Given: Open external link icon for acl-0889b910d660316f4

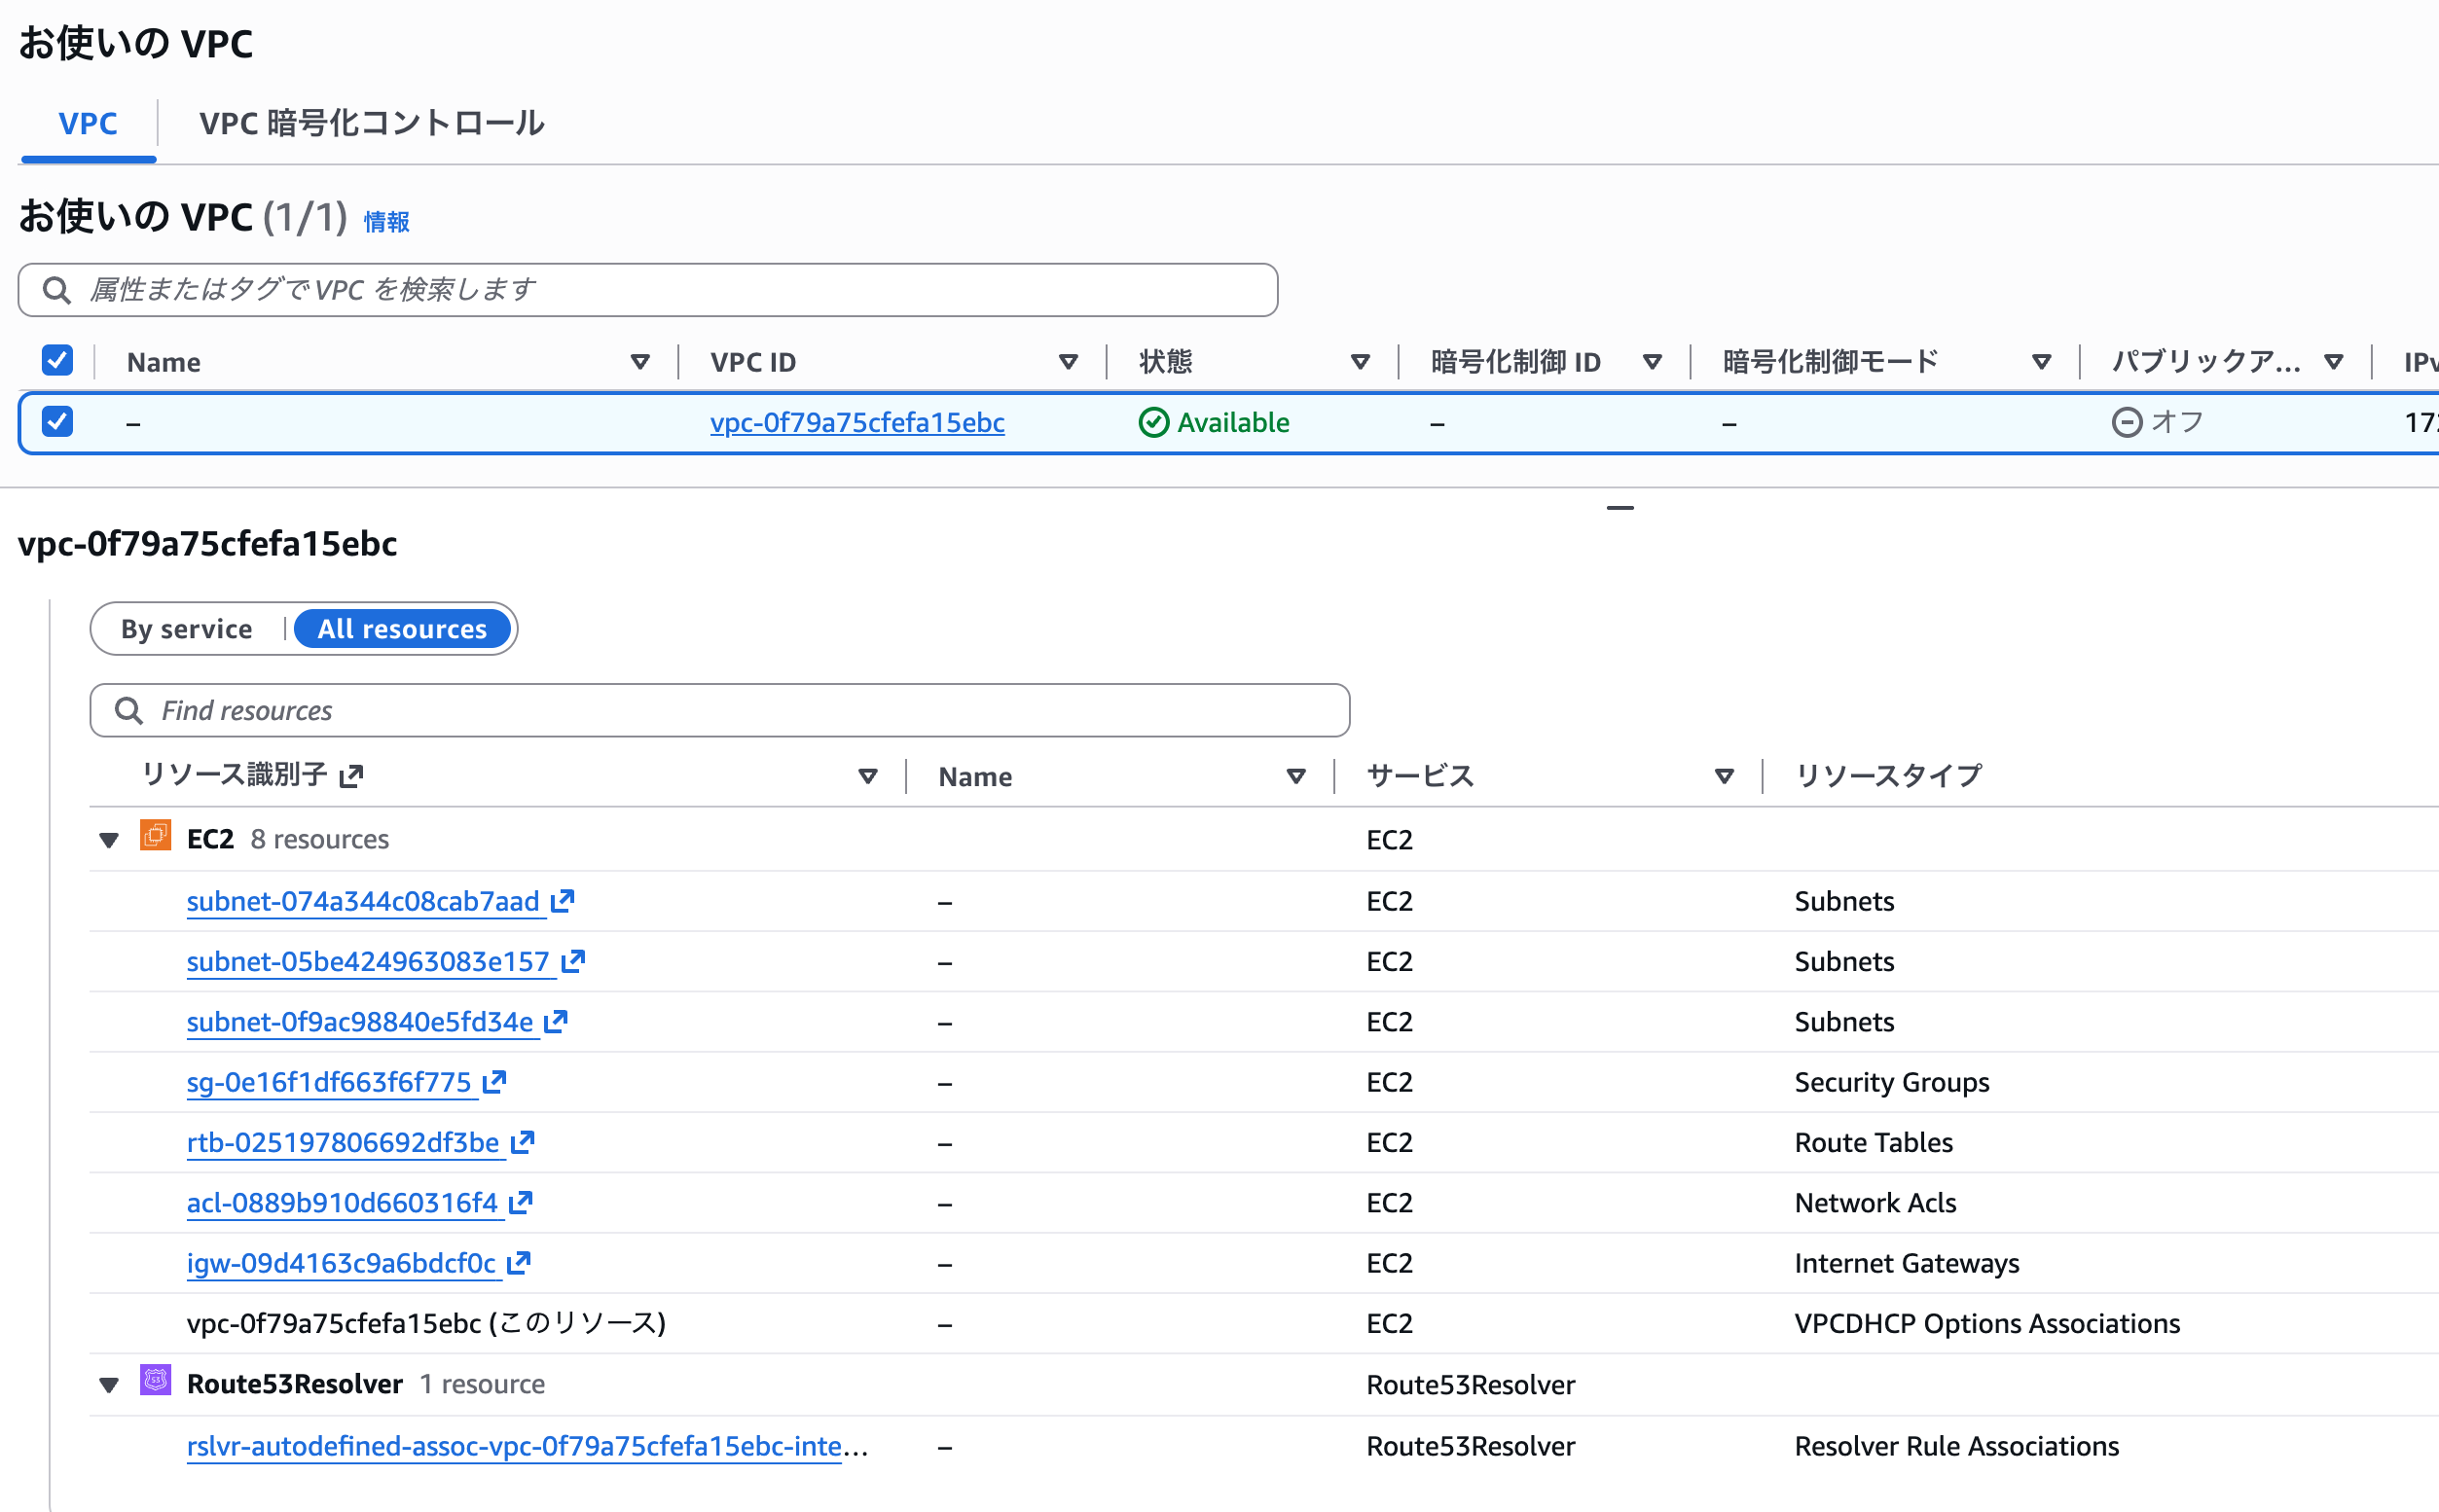Looking at the screenshot, I should (x=520, y=1202).
